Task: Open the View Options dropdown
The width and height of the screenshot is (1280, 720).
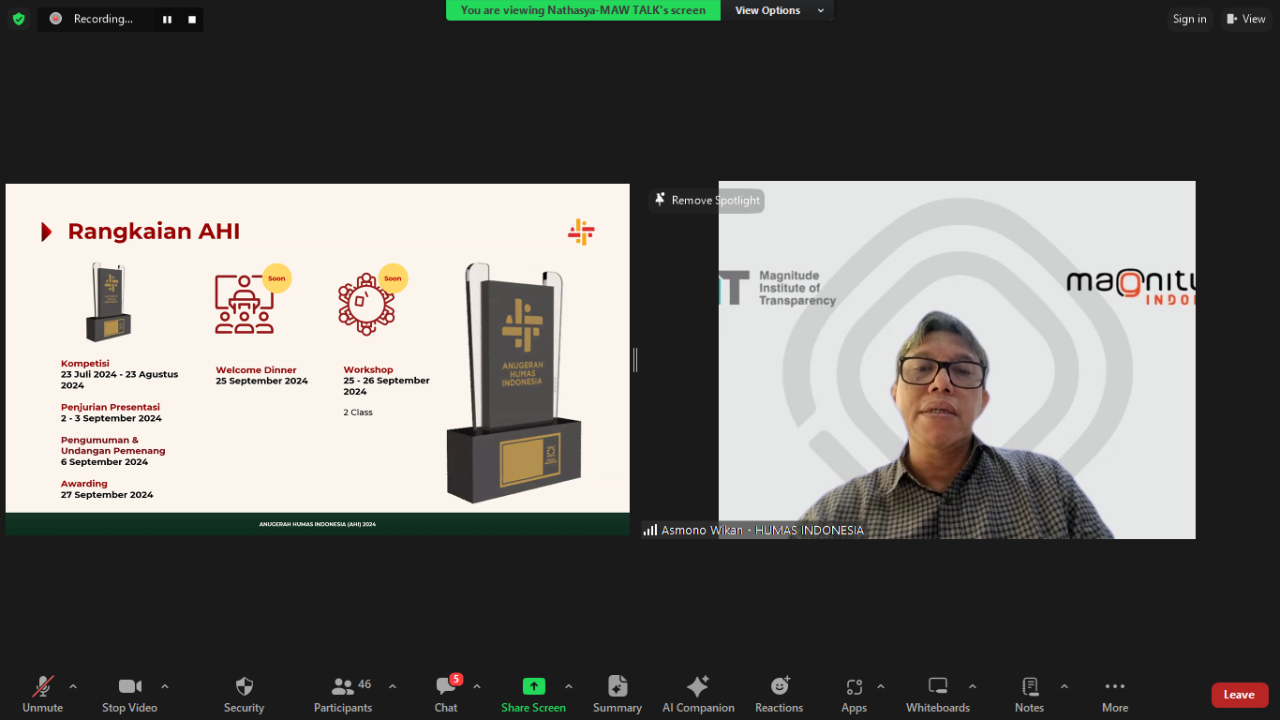Action: (x=779, y=10)
